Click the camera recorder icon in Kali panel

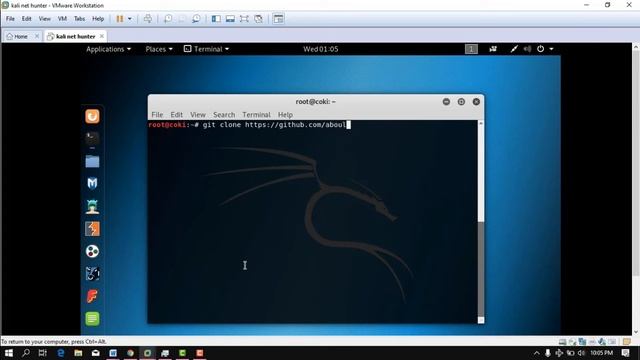click(x=493, y=49)
